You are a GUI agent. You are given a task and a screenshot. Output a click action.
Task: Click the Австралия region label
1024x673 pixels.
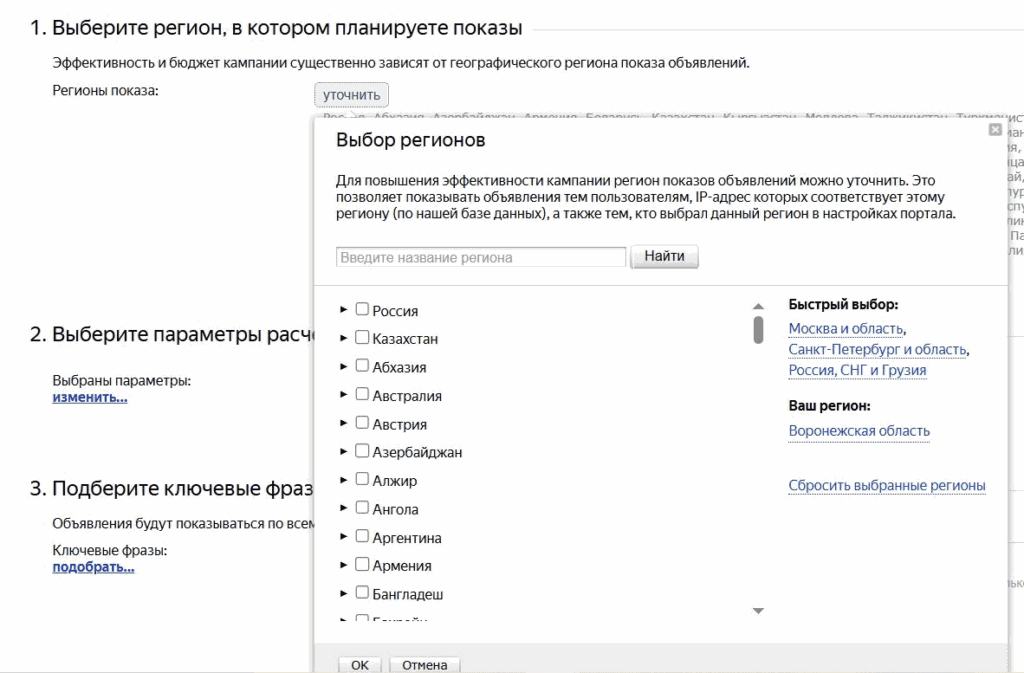pos(407,396)
